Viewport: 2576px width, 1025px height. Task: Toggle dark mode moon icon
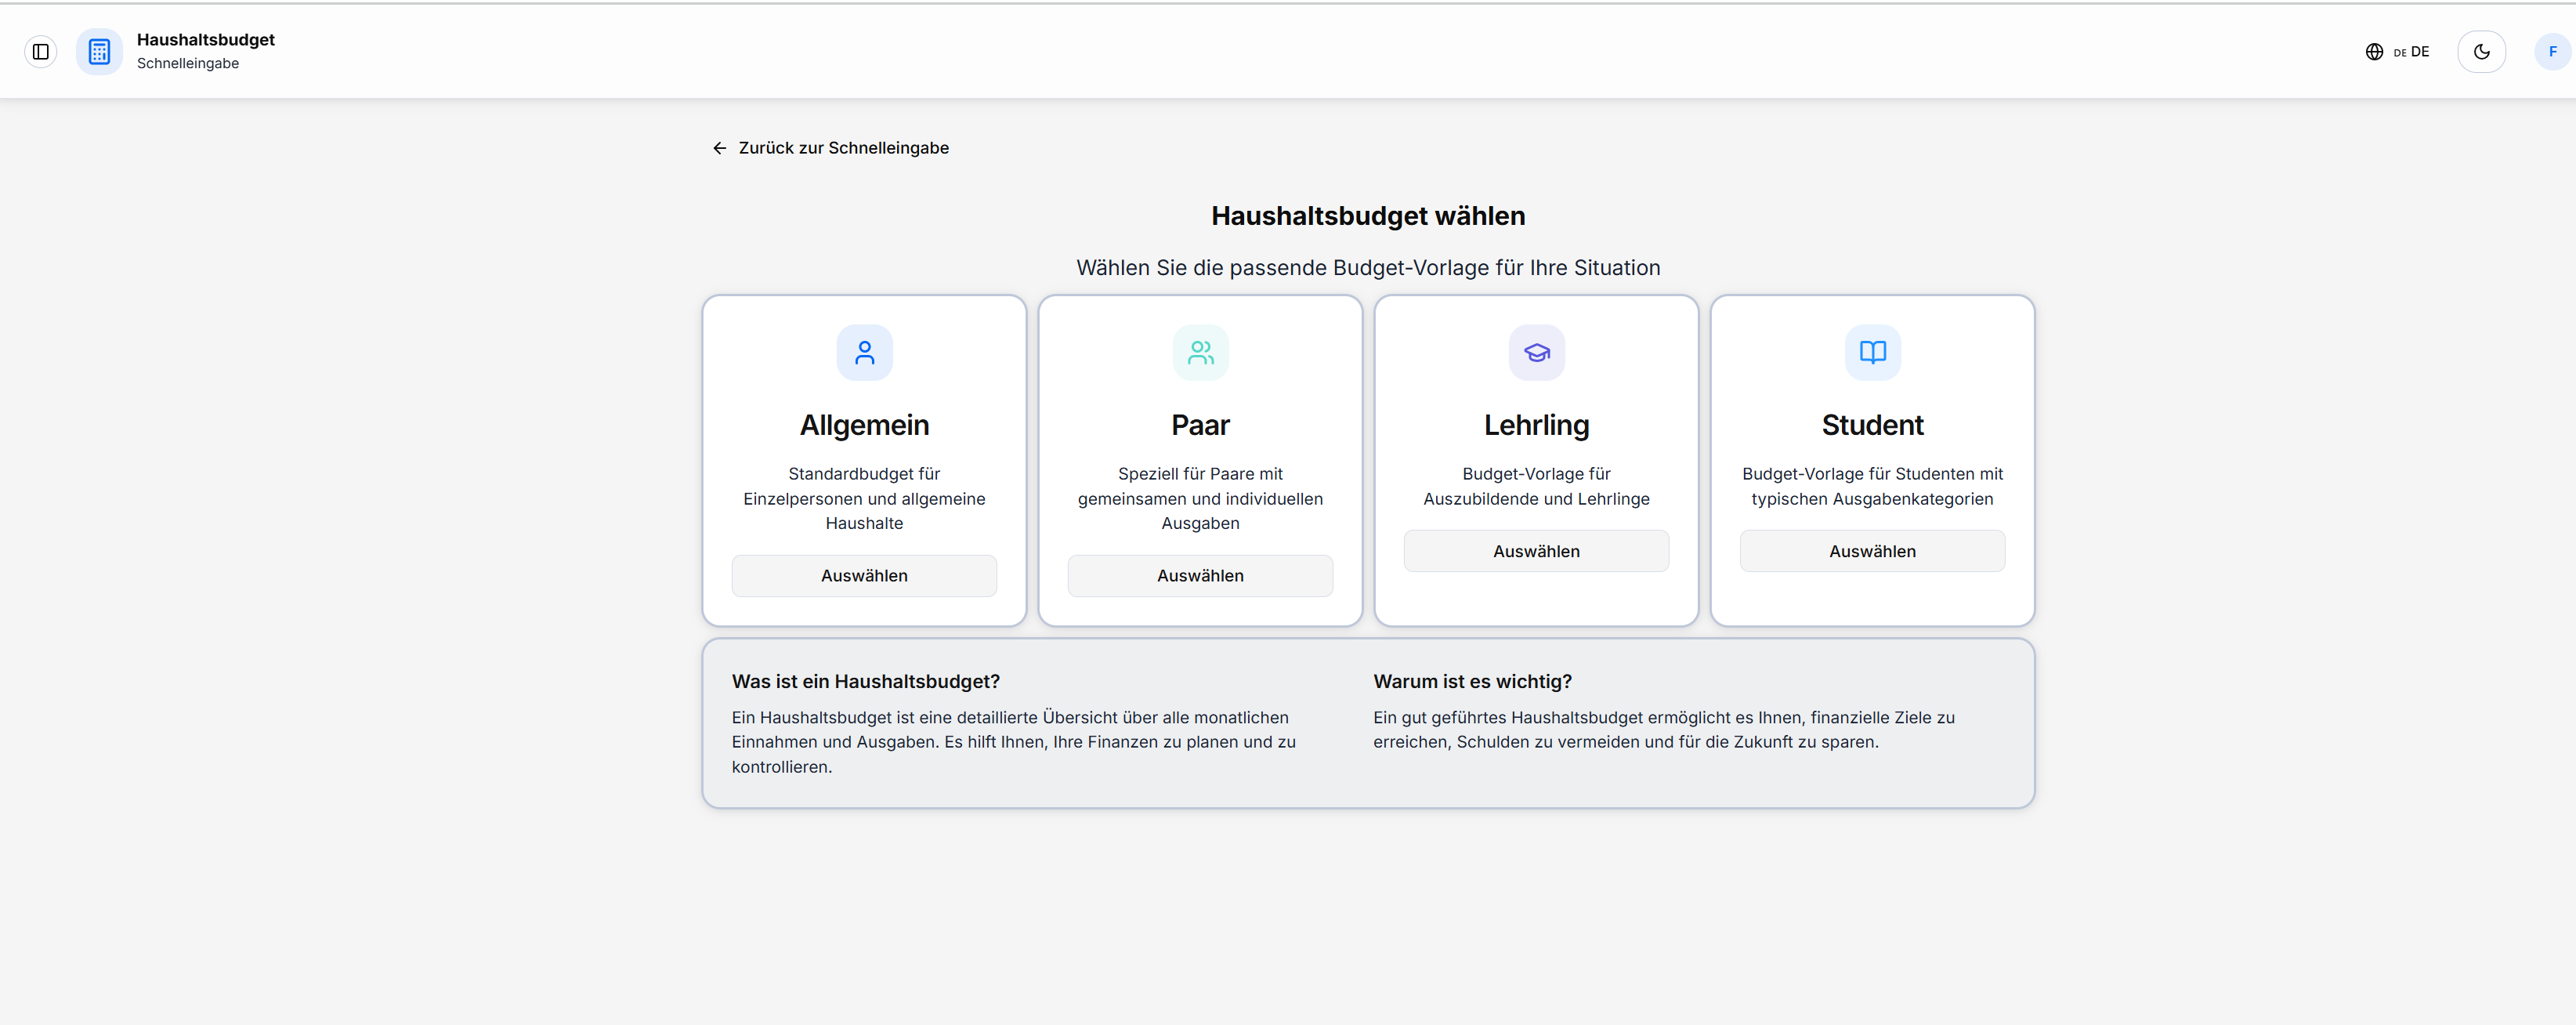(x=2481, y=52)
